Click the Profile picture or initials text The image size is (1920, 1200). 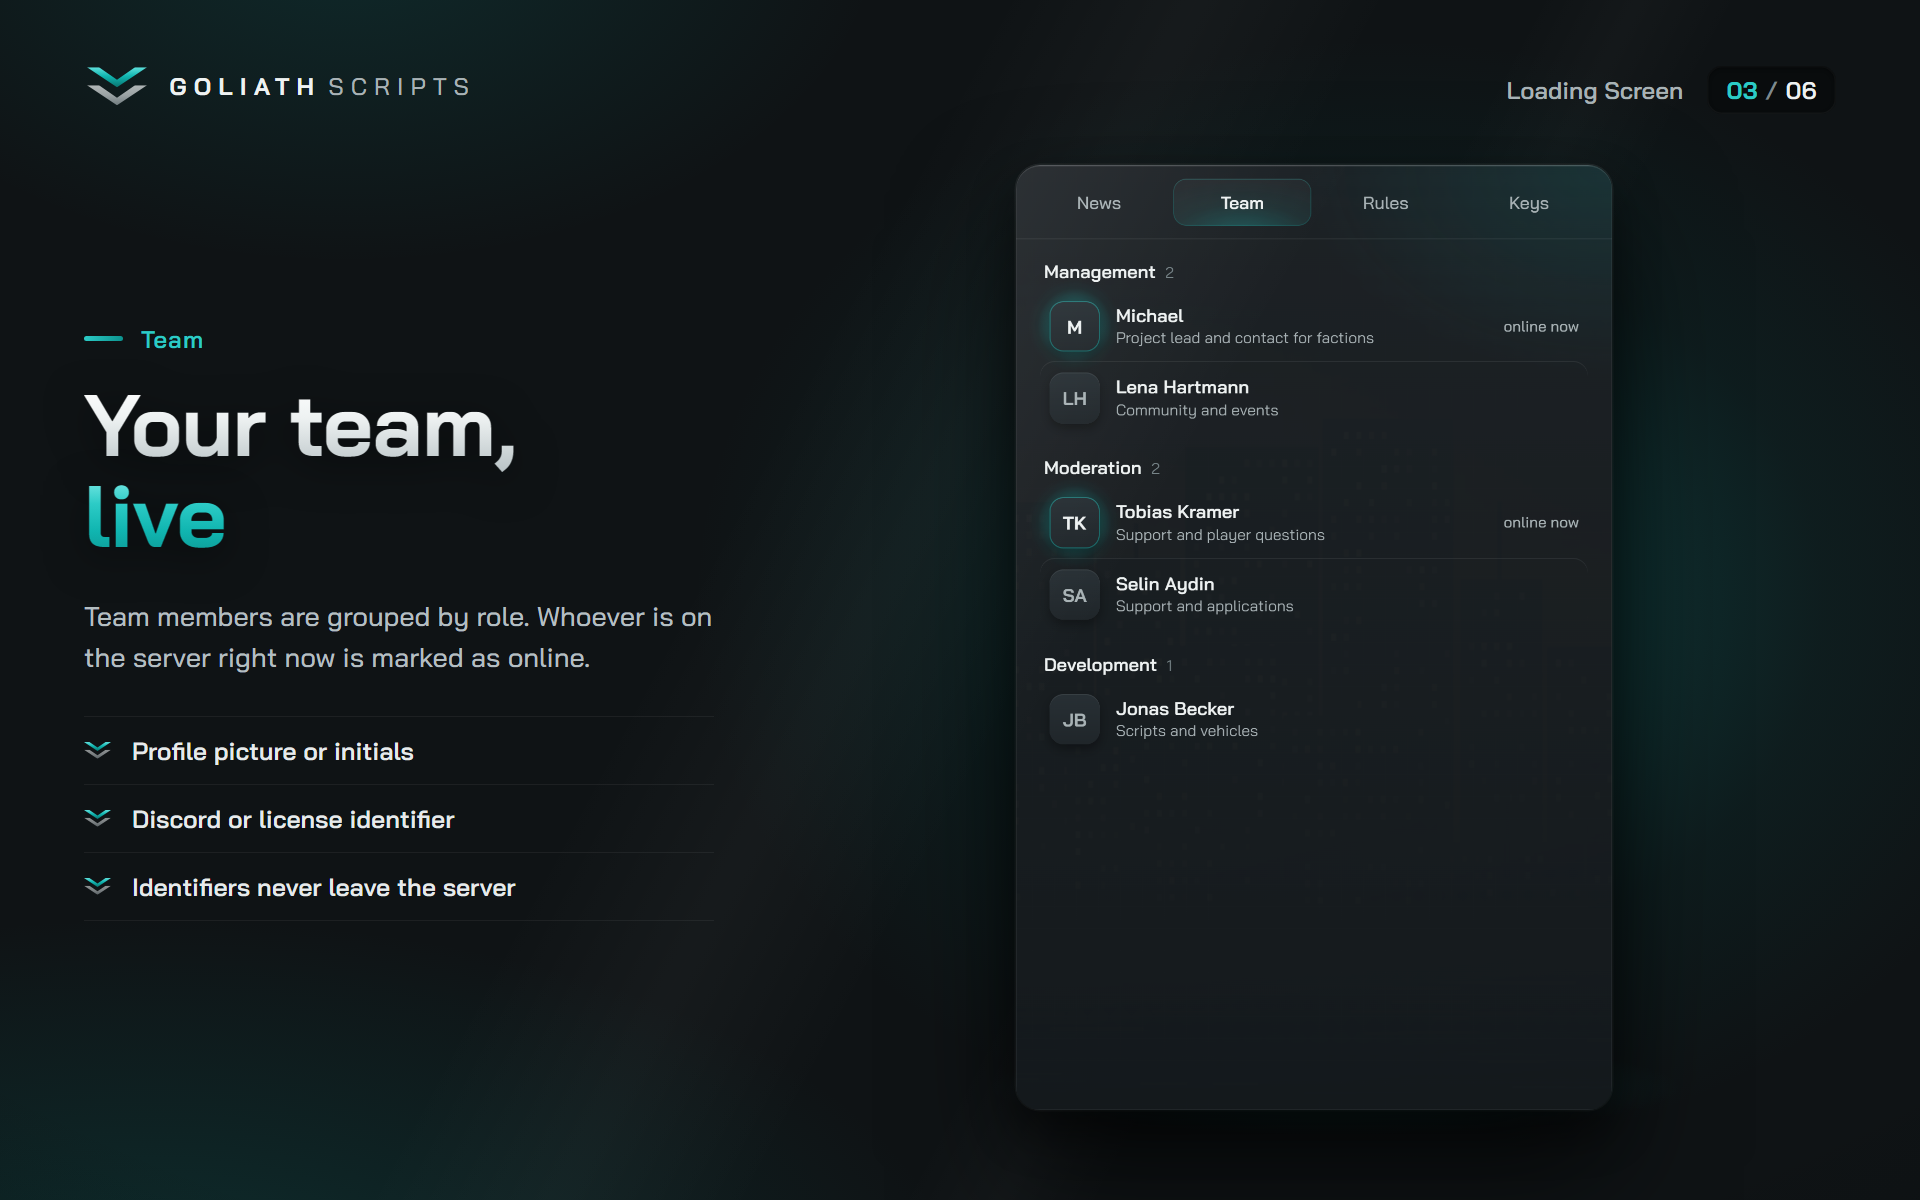[x=272, y=752]
